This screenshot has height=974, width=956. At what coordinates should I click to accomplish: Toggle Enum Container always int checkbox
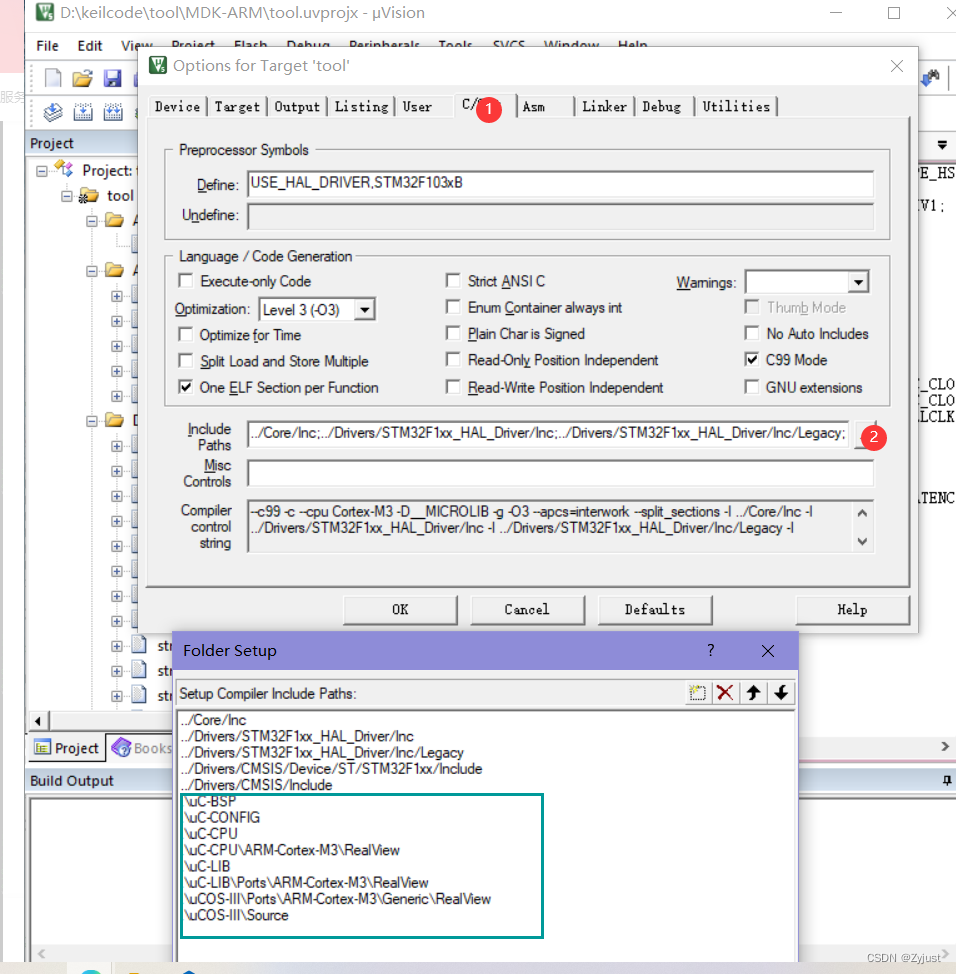[x=453, y=307]
